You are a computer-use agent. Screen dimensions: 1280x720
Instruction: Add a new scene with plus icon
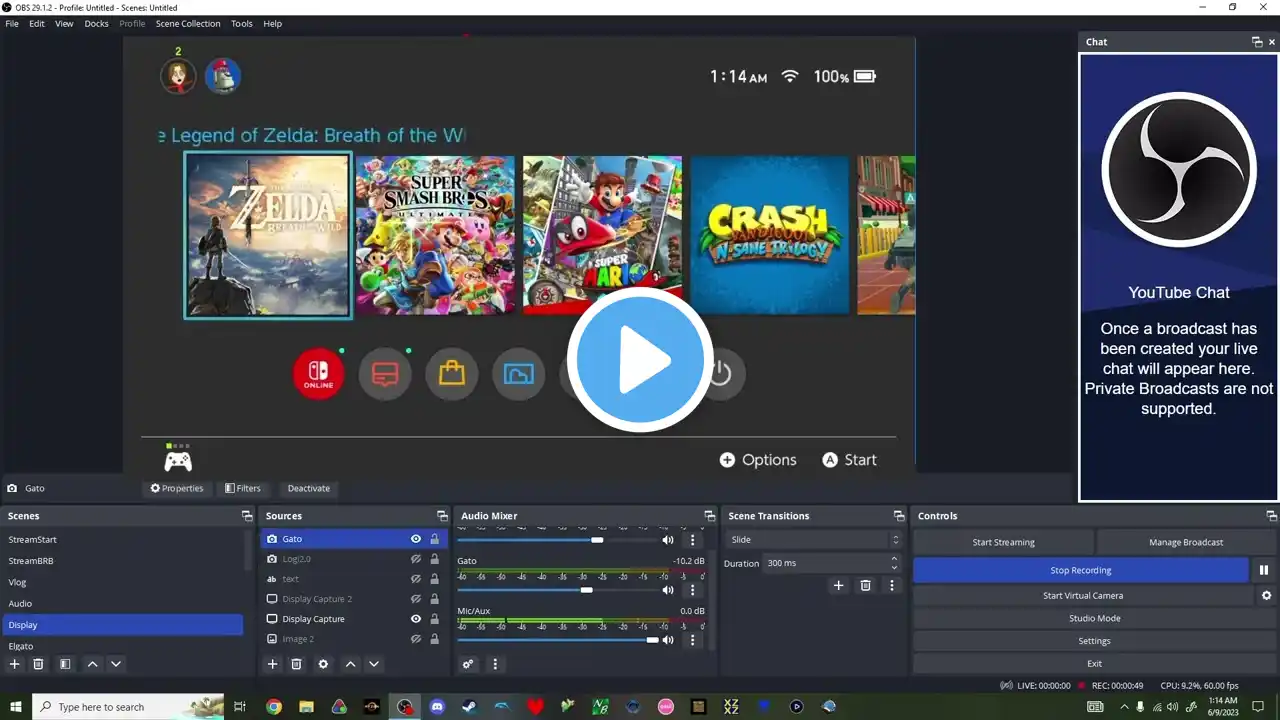14,664
